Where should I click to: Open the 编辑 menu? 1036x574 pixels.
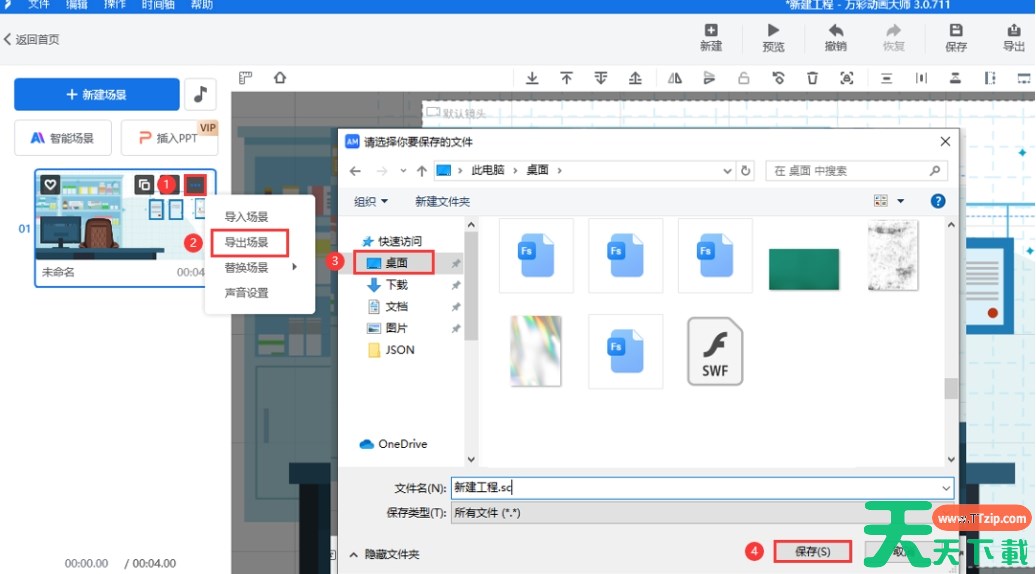(77, 5)
